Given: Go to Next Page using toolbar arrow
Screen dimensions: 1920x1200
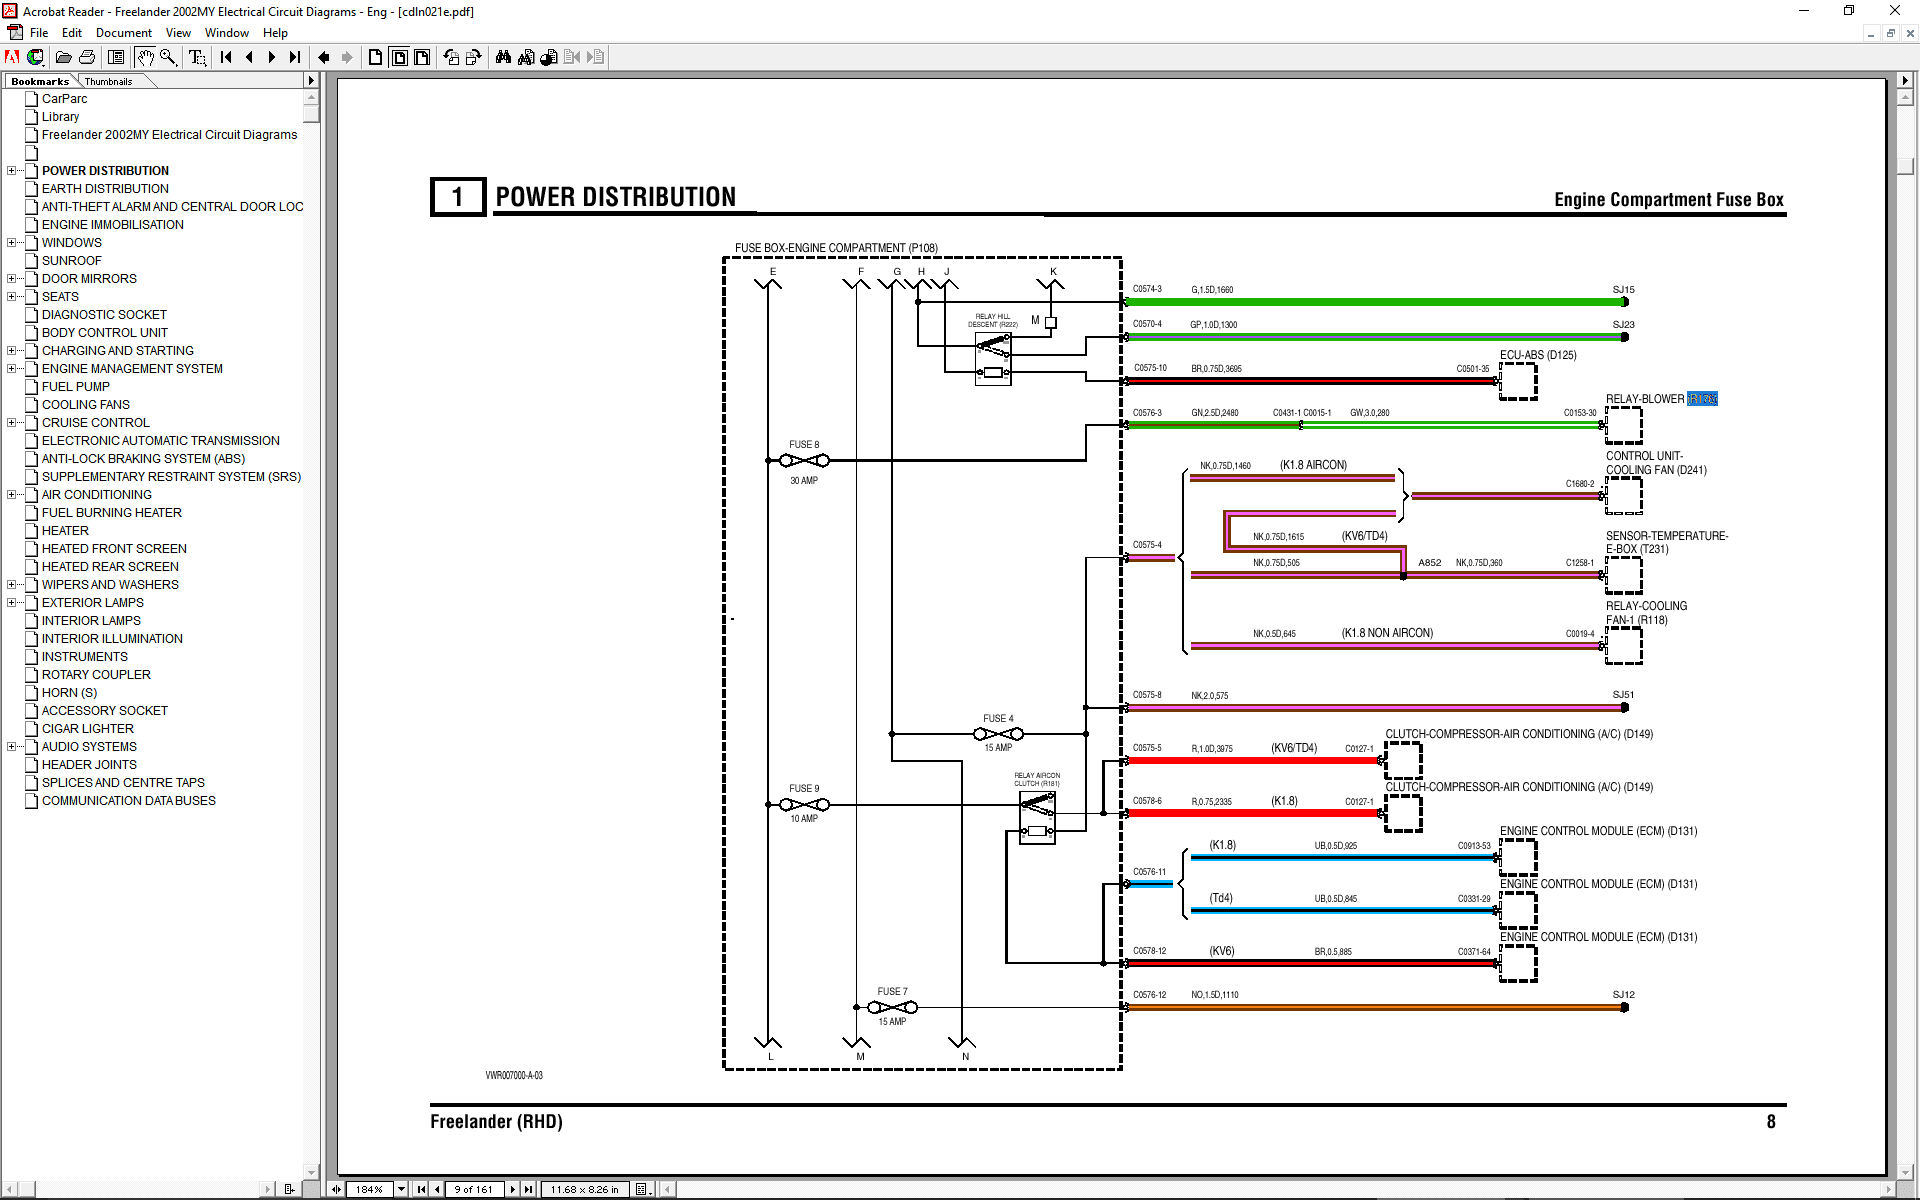Looking at the screenshot, I should coord(272,57).
